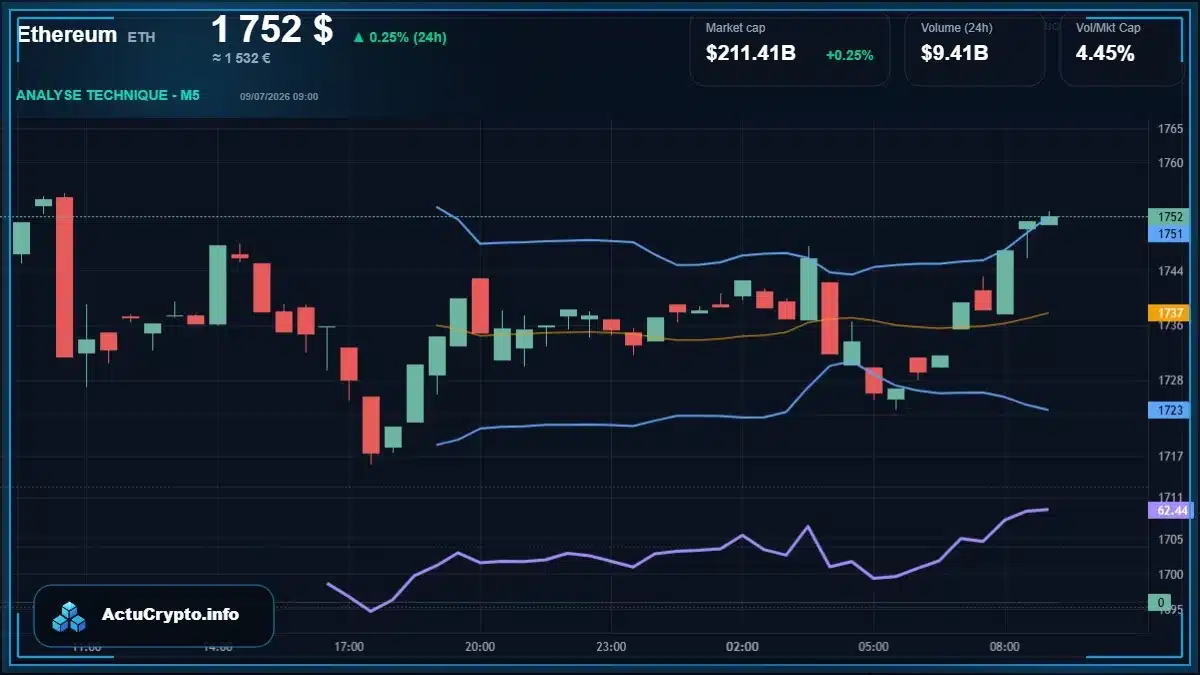
Task: Click the 17:00 time axis label
Action: (x=349, y=647)
